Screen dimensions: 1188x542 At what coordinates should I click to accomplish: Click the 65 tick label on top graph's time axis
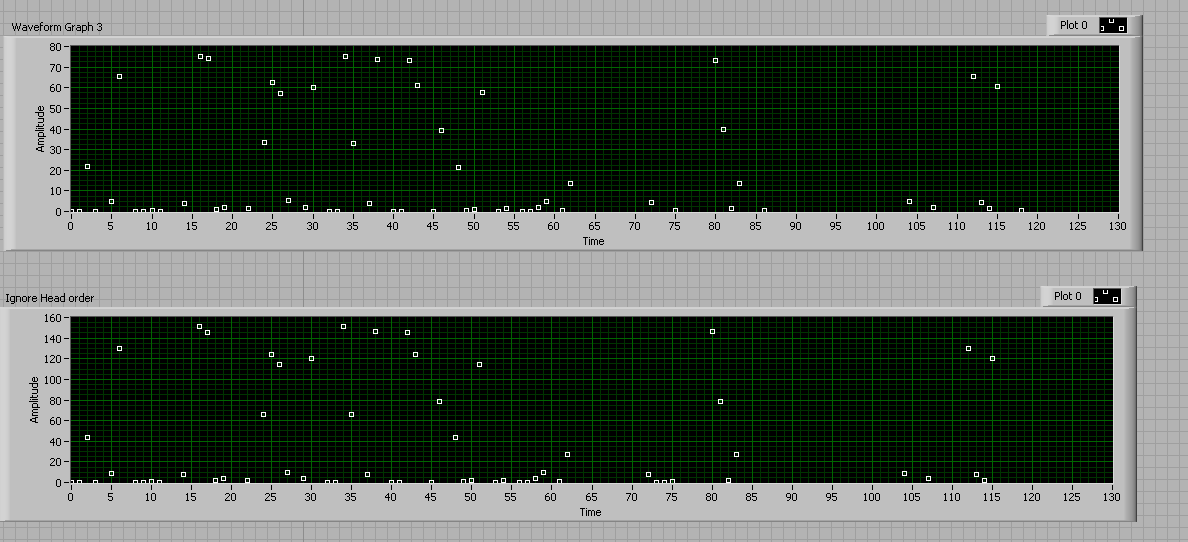click(594, 227)
